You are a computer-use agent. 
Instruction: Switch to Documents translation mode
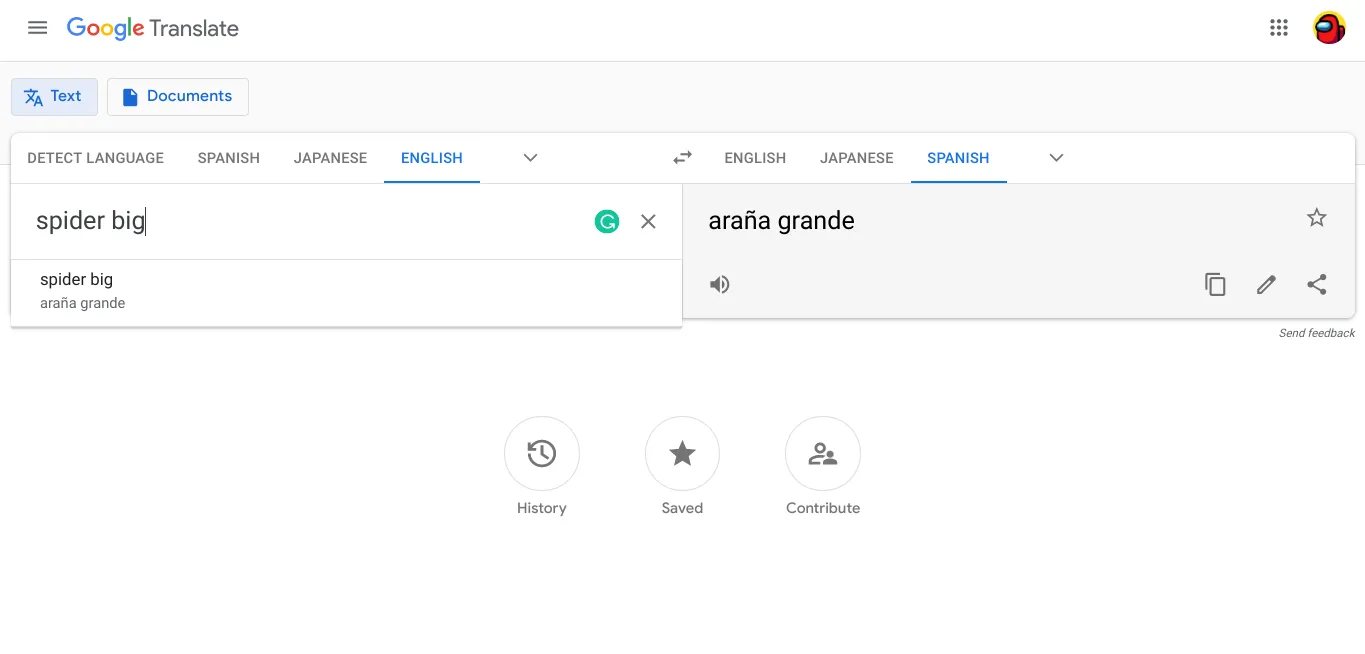(x=178, y=97)
